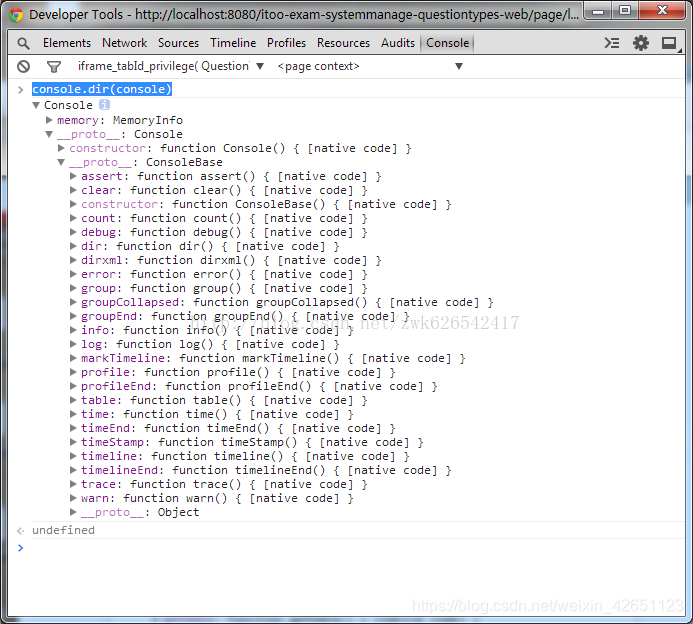The height and width of the screenshot is (624, 693).
Task: Clear console log with circle-slash icon
Action: (x=23, y=67)
